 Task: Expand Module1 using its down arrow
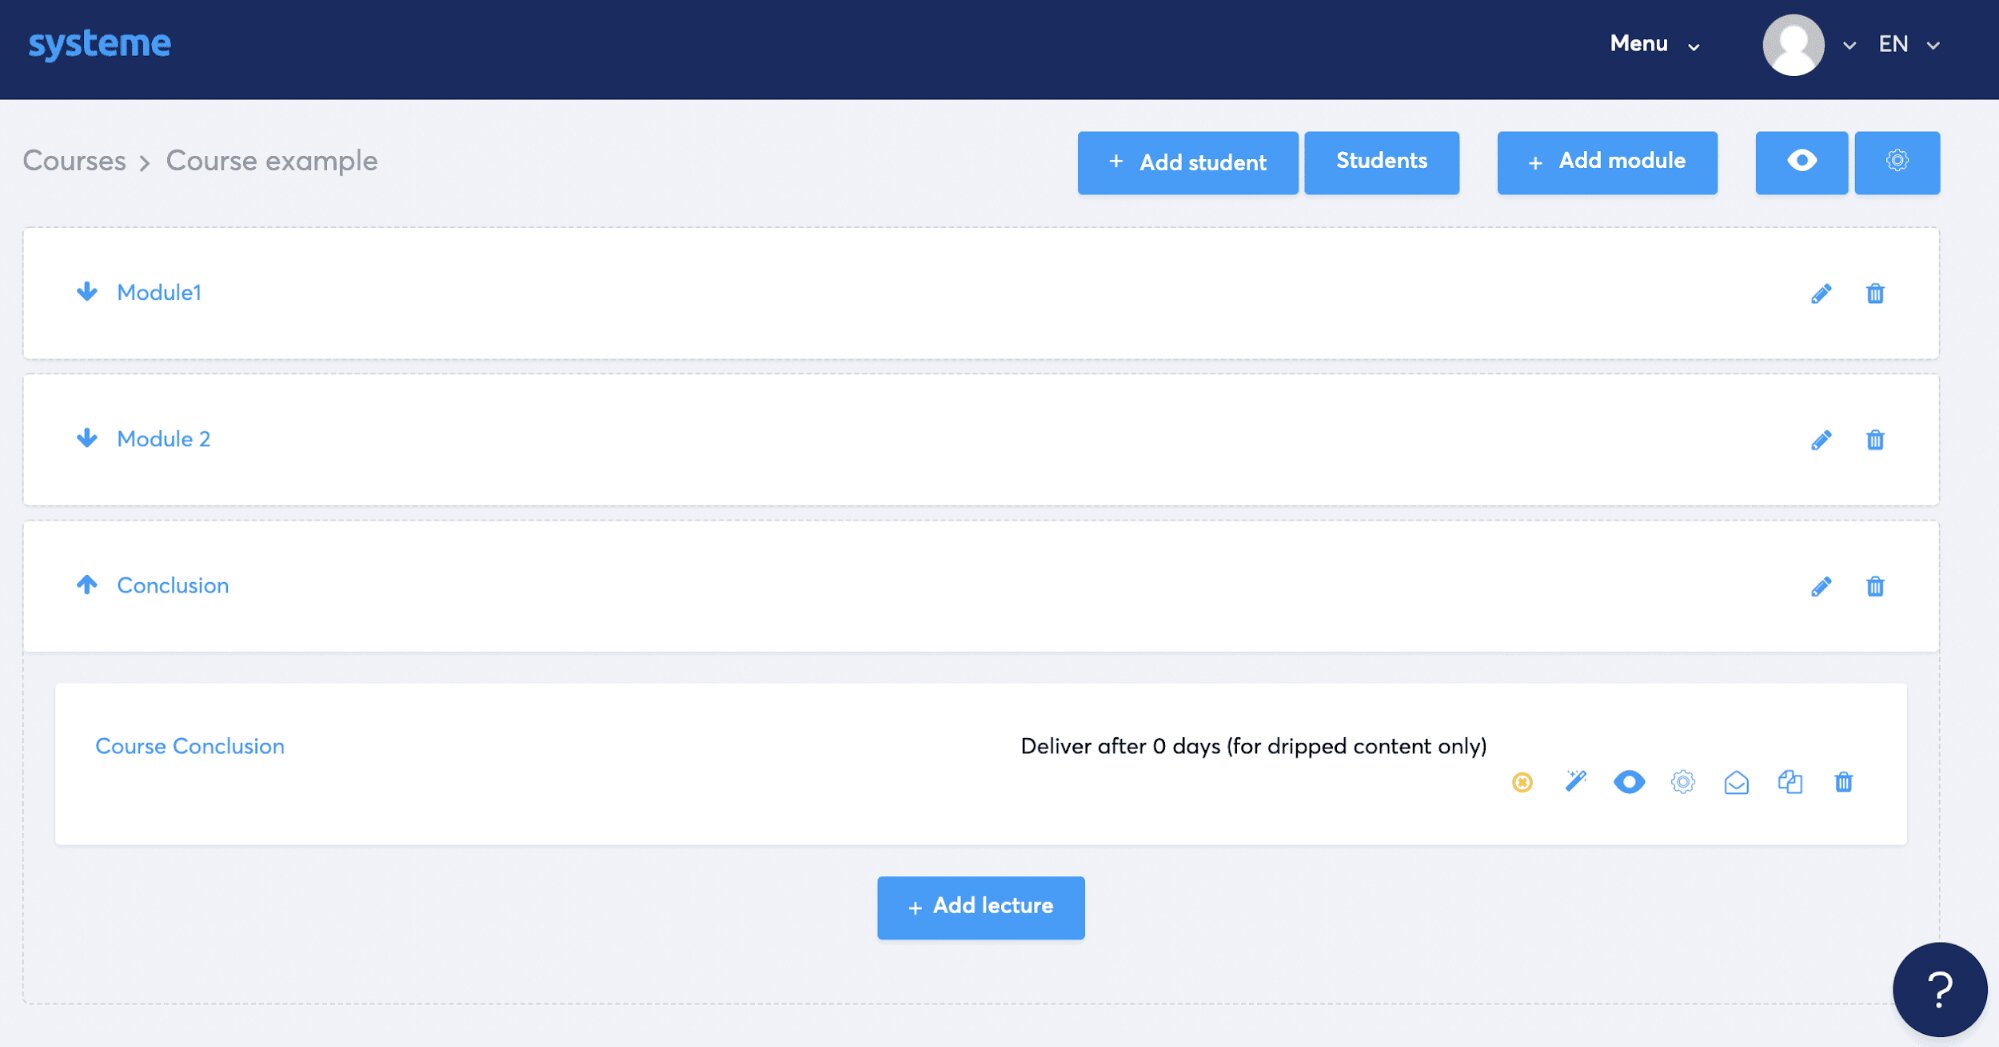coord(86,292)
